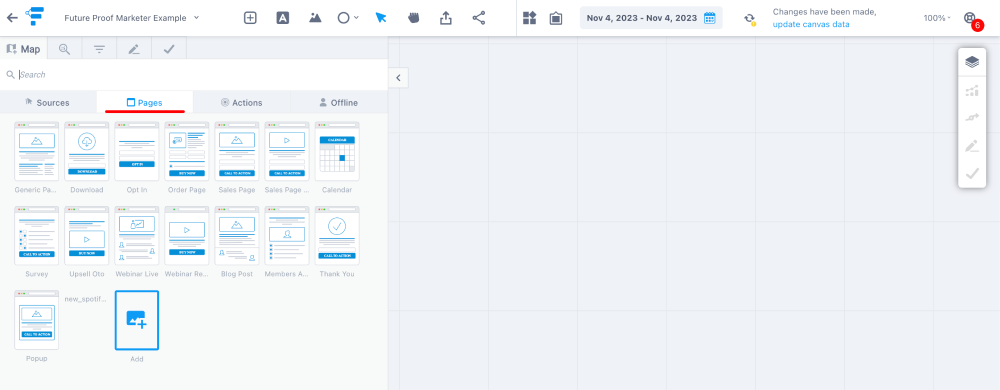This screenshot has height=390, width=1000.
Task: Select the Blog Post page thumbnail
Action: point(237,236)
